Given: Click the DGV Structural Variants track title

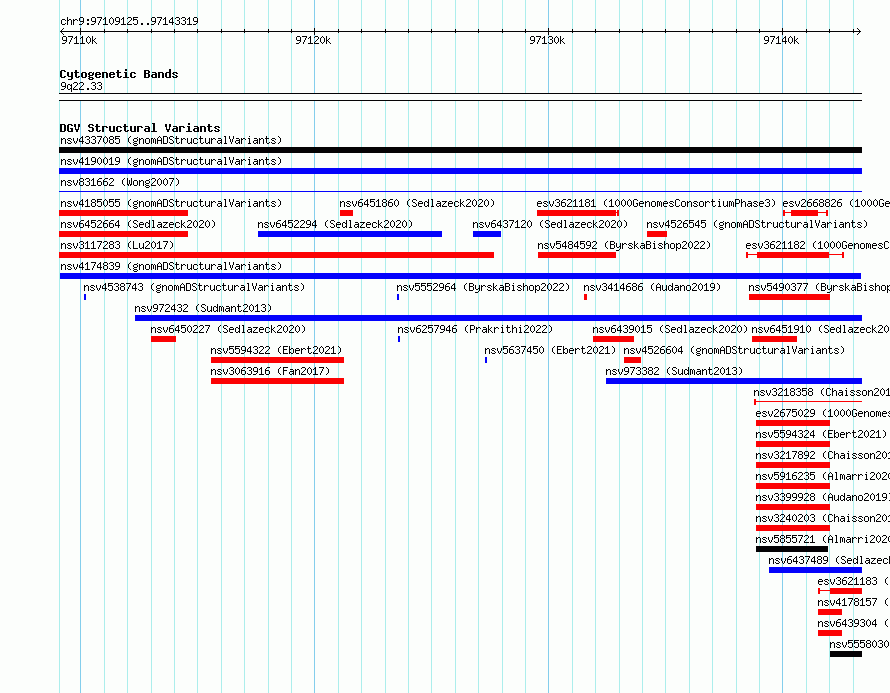Looking at the screenshot, I should click(140, 128).
